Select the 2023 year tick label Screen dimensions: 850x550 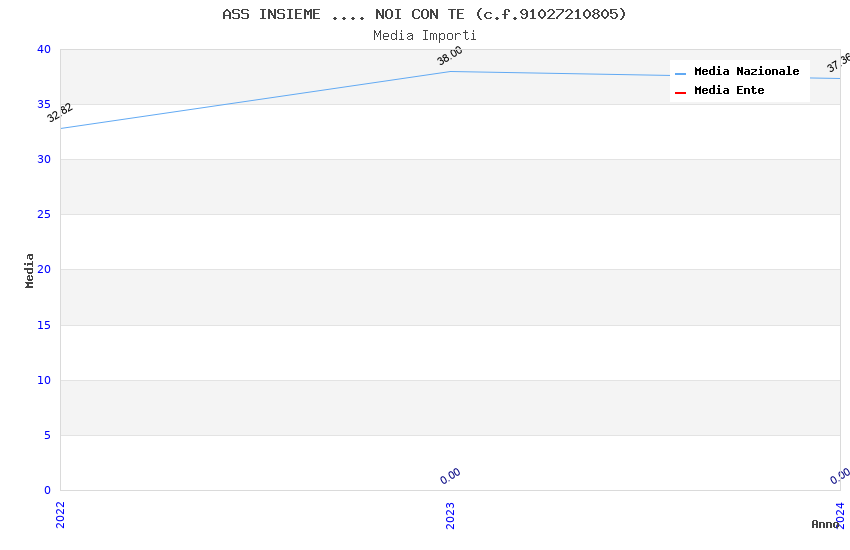coord(450,514)
